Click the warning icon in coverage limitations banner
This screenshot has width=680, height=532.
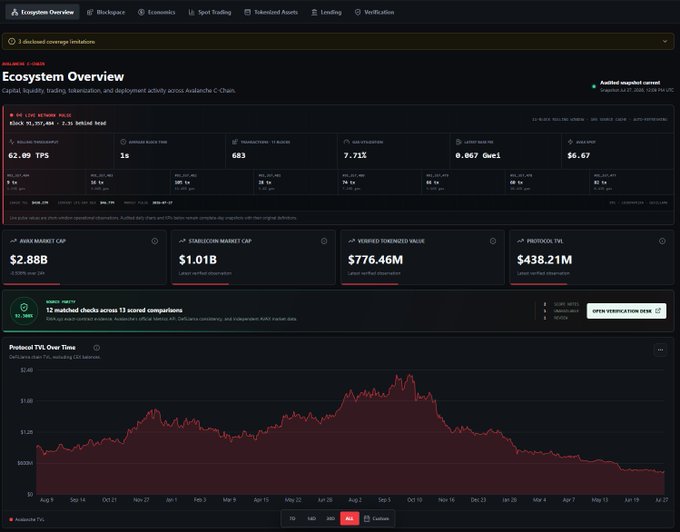tap(12, 42)
